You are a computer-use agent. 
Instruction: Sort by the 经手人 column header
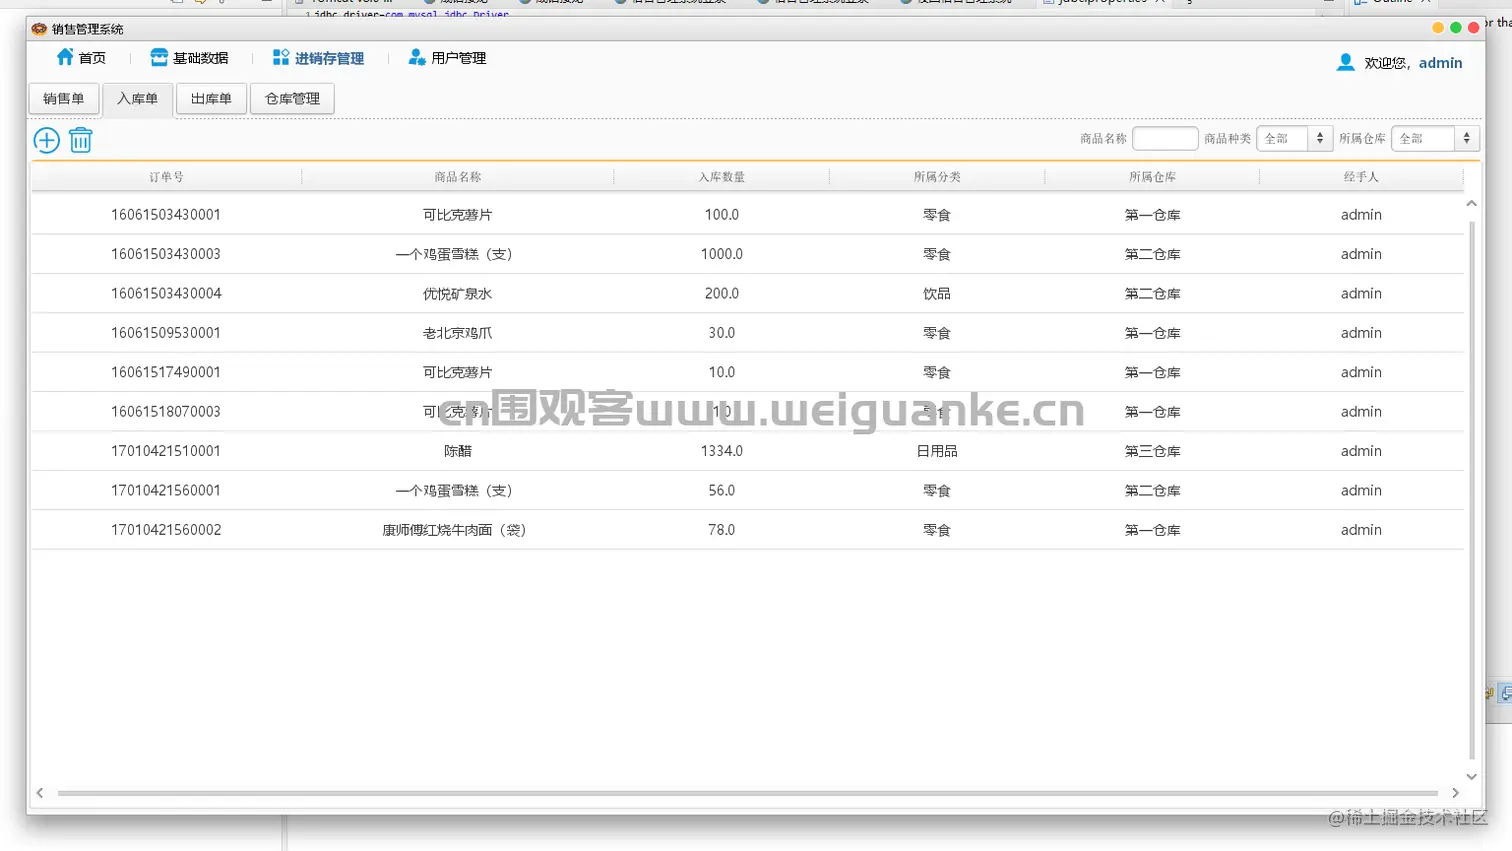[1361, 177]
